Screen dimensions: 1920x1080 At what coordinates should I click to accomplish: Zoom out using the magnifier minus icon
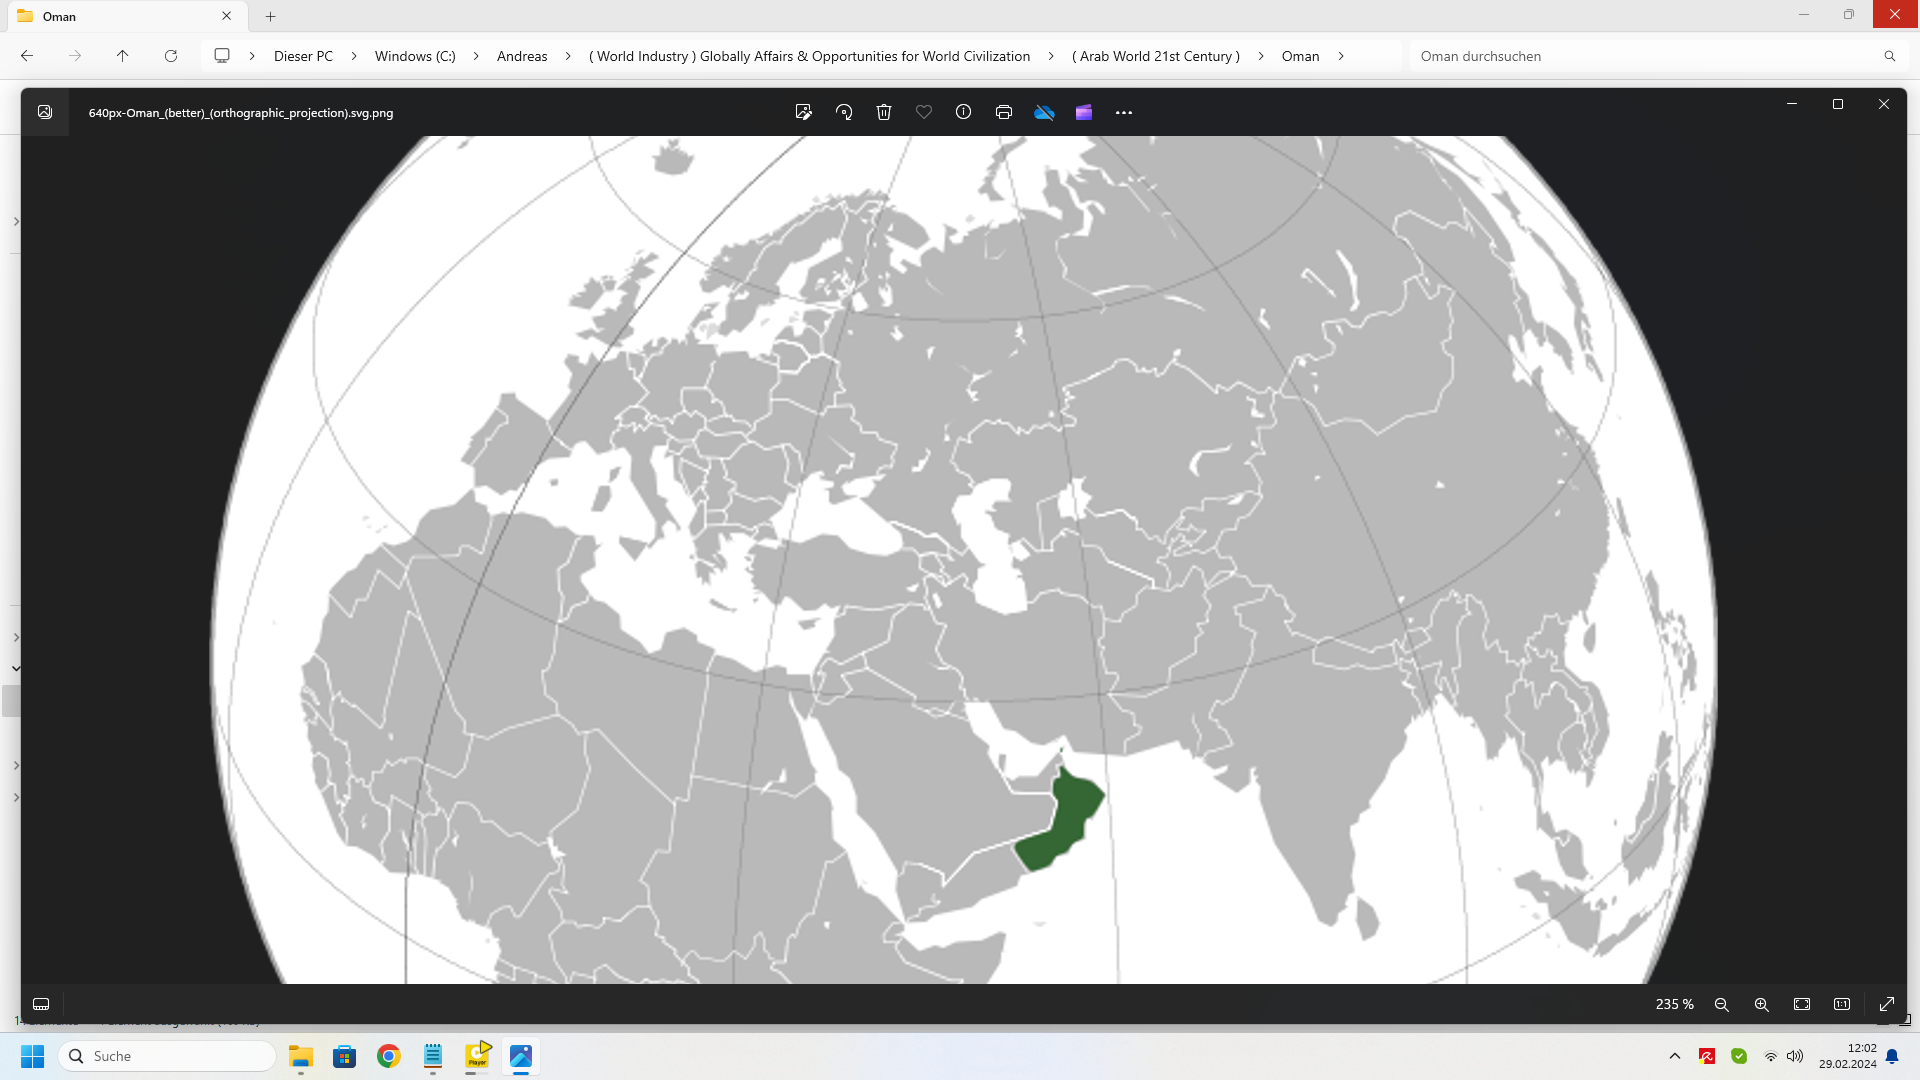[x=1722, y=1004]
